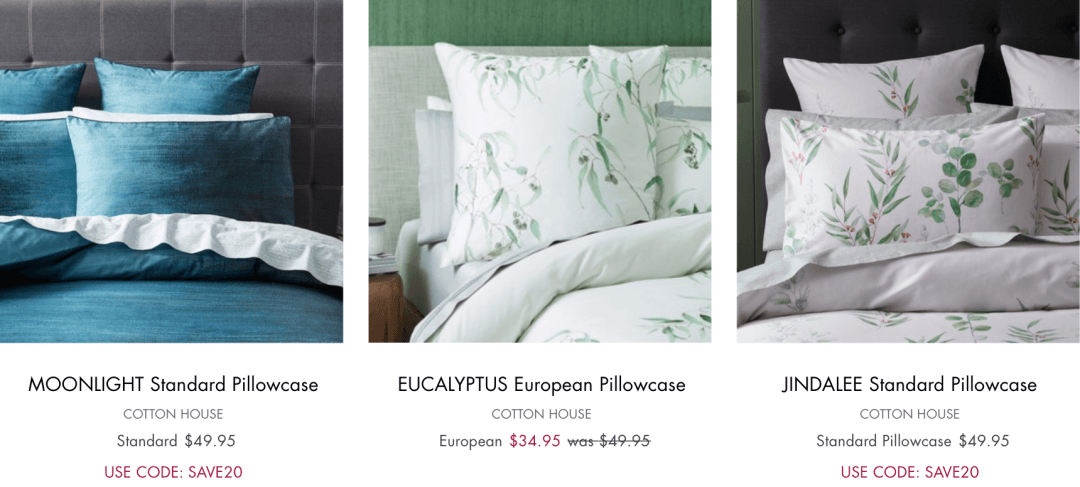Click USE CODE: SAVE20 under Moonlight

pos(174,473)
